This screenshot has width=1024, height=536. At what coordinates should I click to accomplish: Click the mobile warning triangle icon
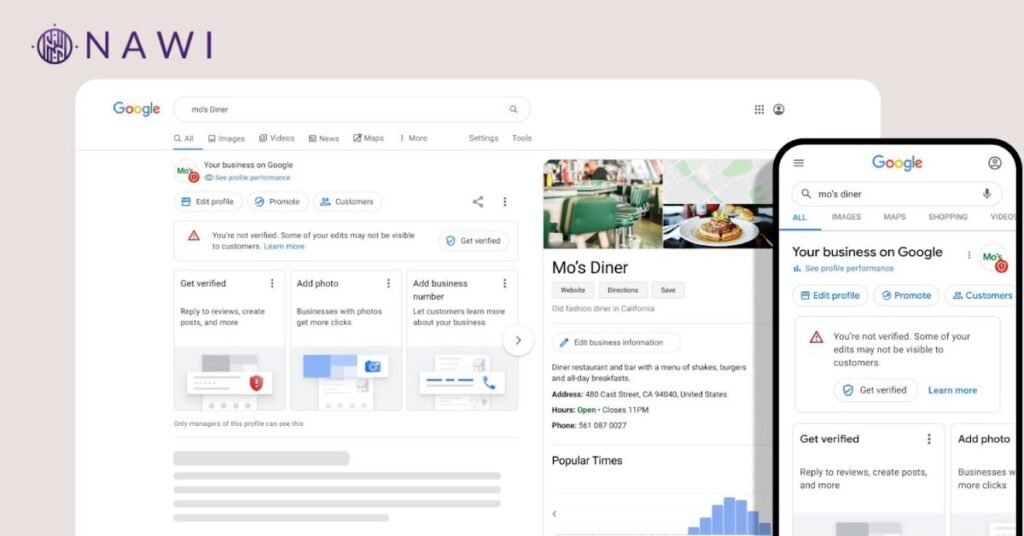(x=816, y=338)
